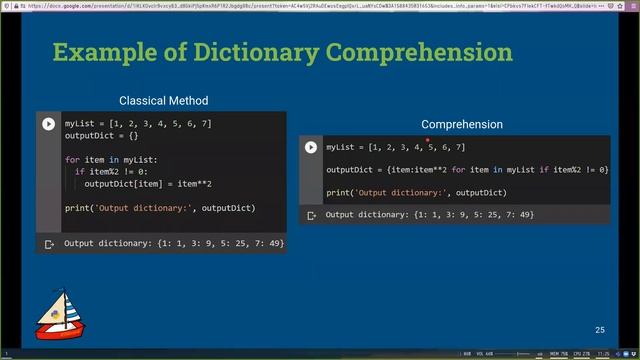Click the bookmark star in address bar
The image size is (640, 360).
(620, 6)
